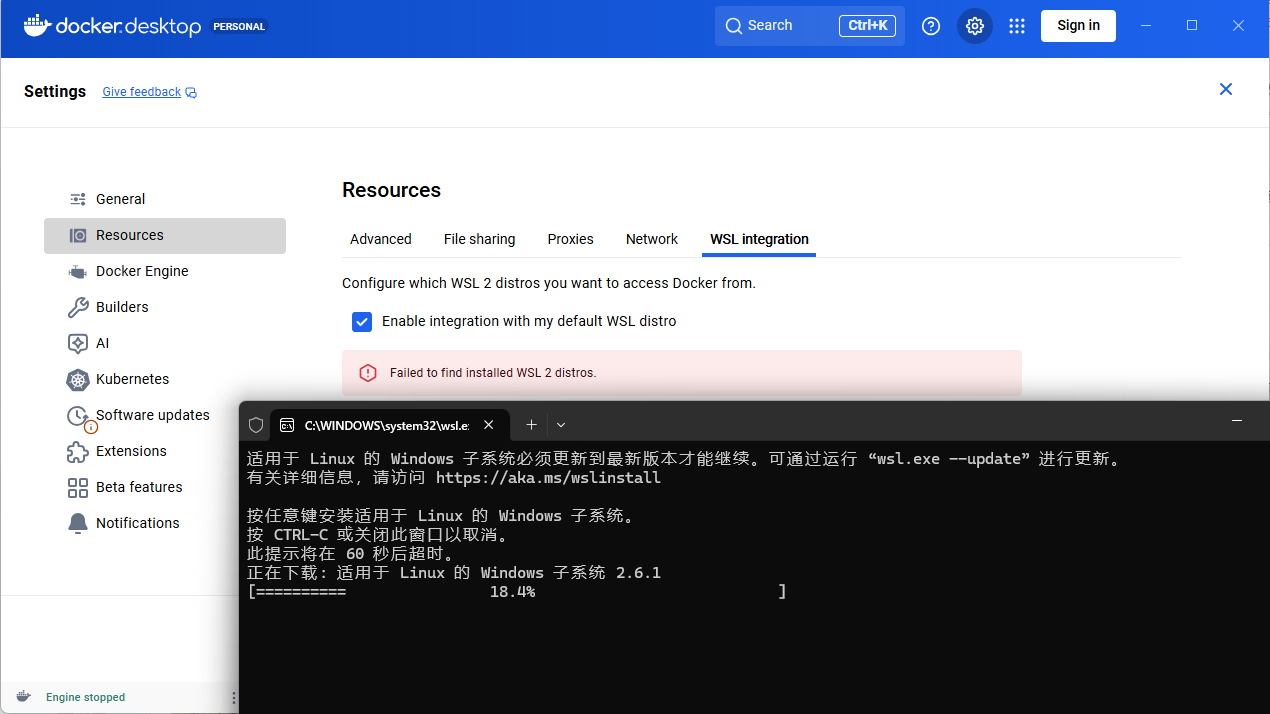Open Docker Engine settings section
Screen dimensions: 1270x714
pos(165,271)
